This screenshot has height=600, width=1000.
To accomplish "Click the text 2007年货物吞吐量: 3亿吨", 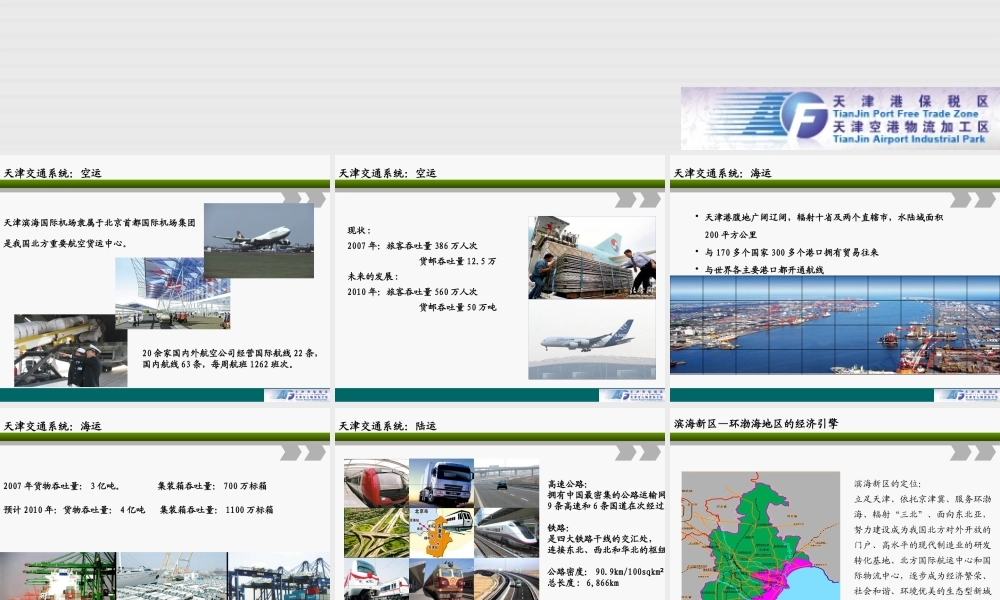I will [x=62, y=485].
